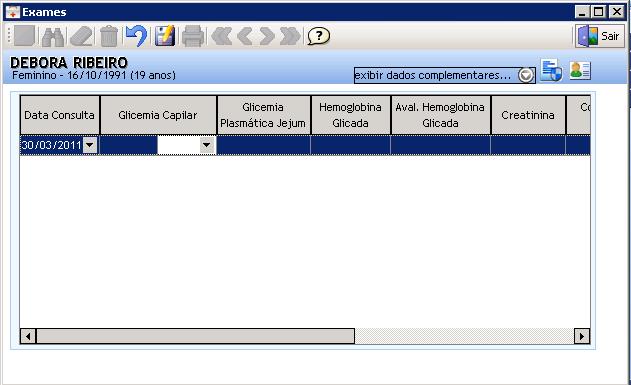Click Aval. Hemoglobina Glicada column header
The width and height of the screenshot is (631, 385).
(x=440, y=115)
